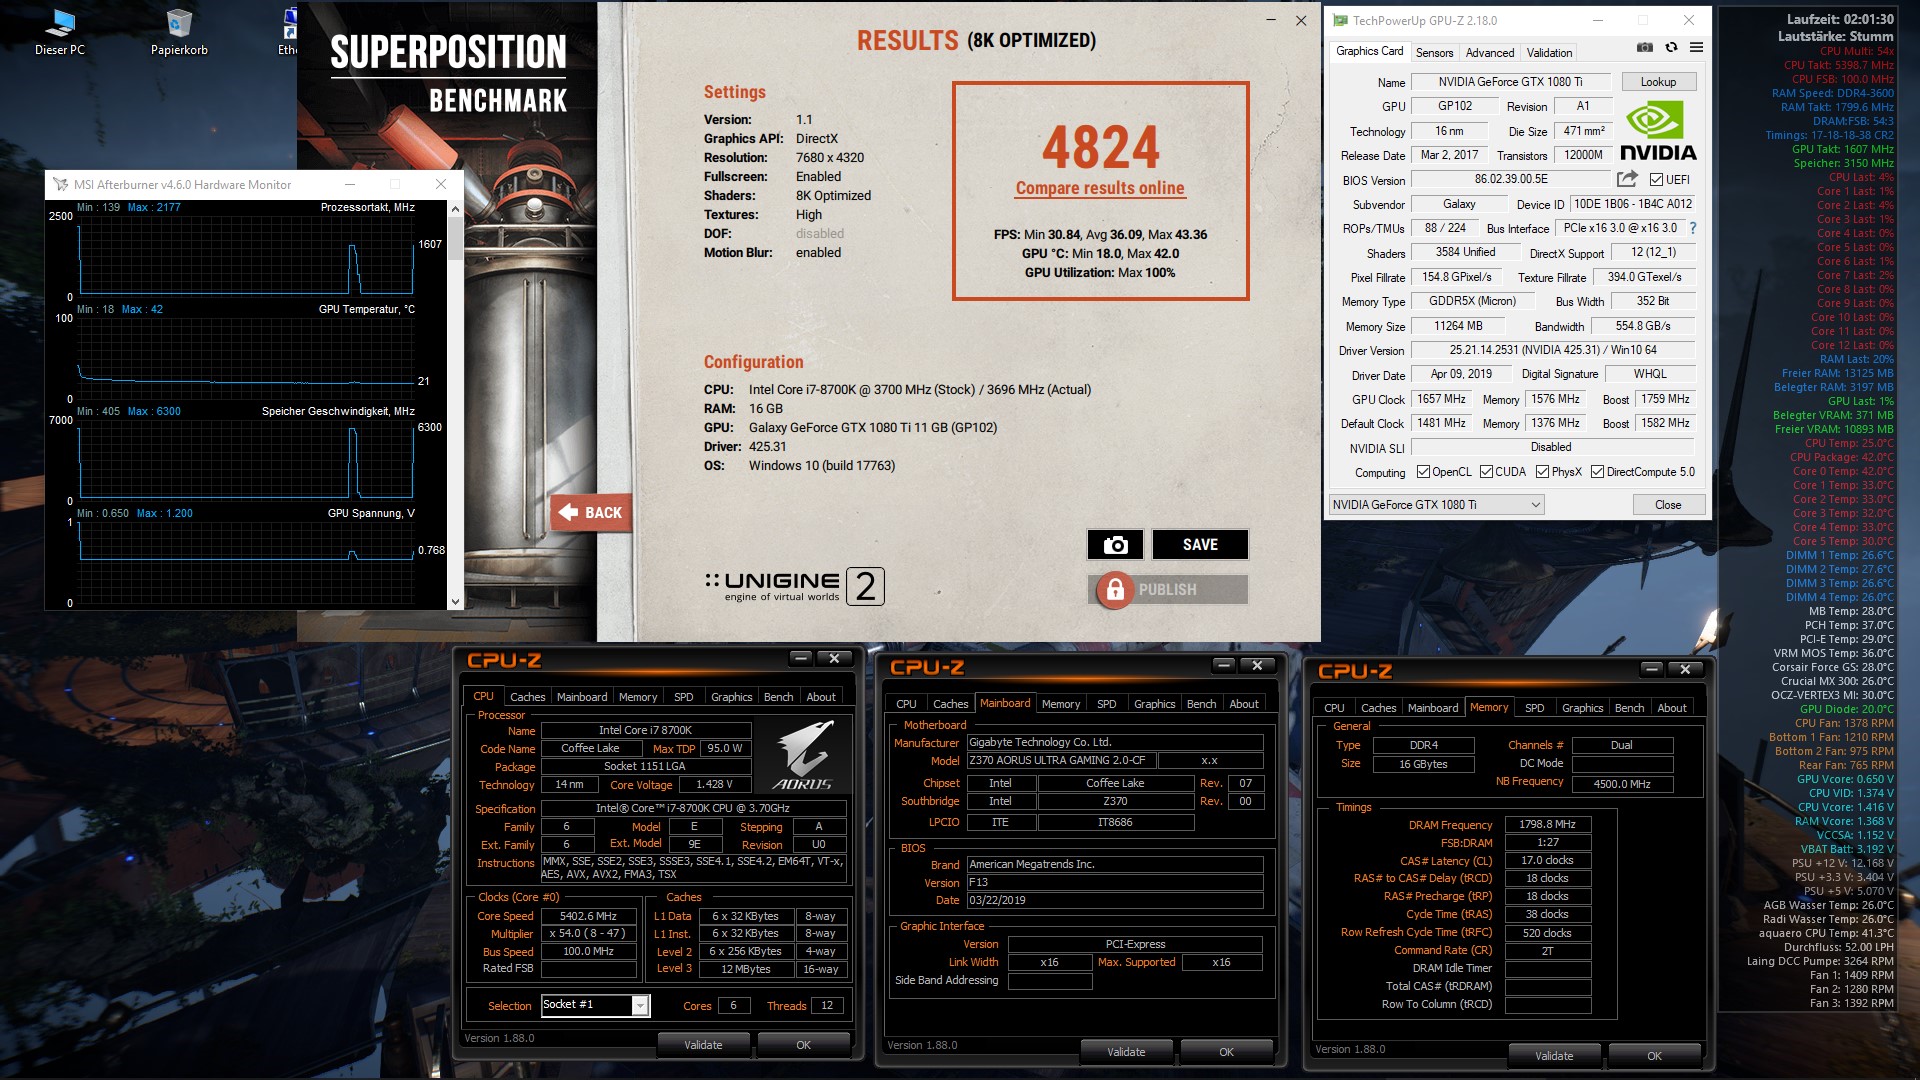
Task: Click the NB Frequency value 4500.0 MHz
Action: [1622, 784]
